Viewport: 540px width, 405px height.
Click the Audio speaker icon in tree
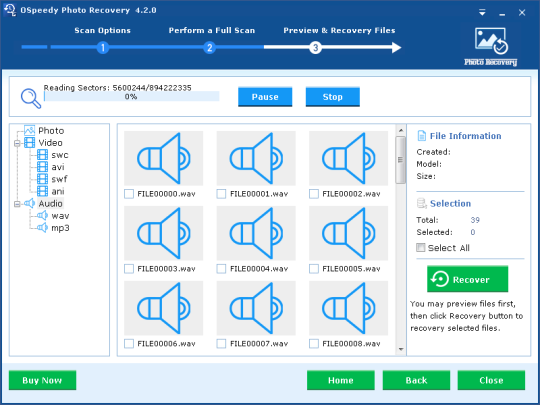coord(30,204)
